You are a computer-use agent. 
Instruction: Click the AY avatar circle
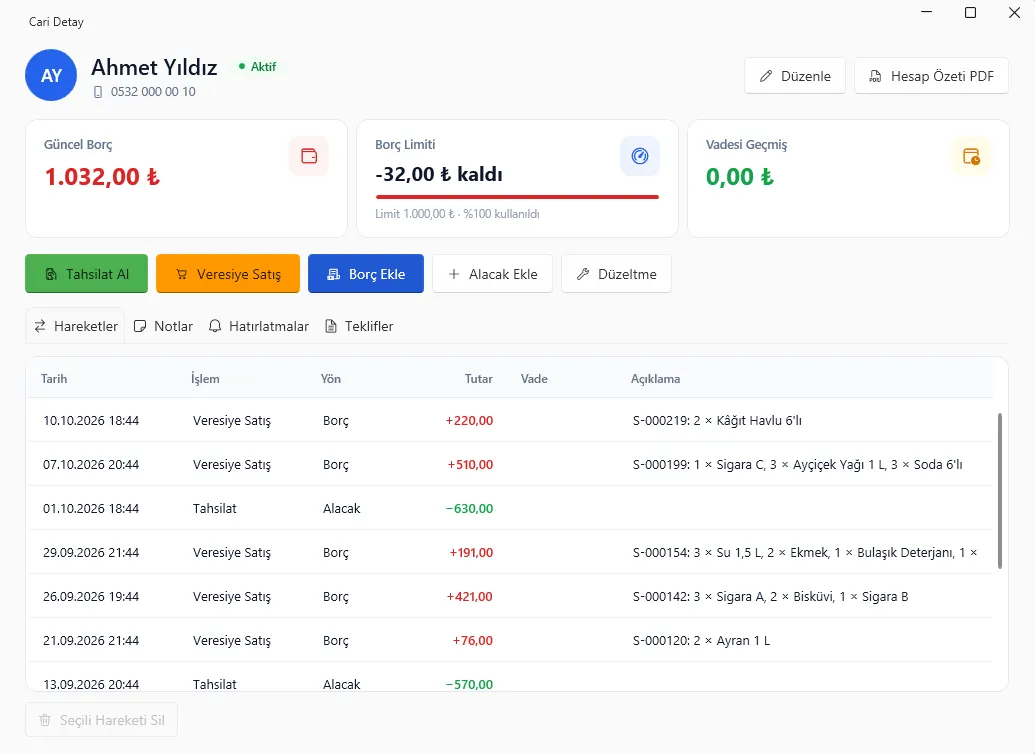(x=51, y=75)
